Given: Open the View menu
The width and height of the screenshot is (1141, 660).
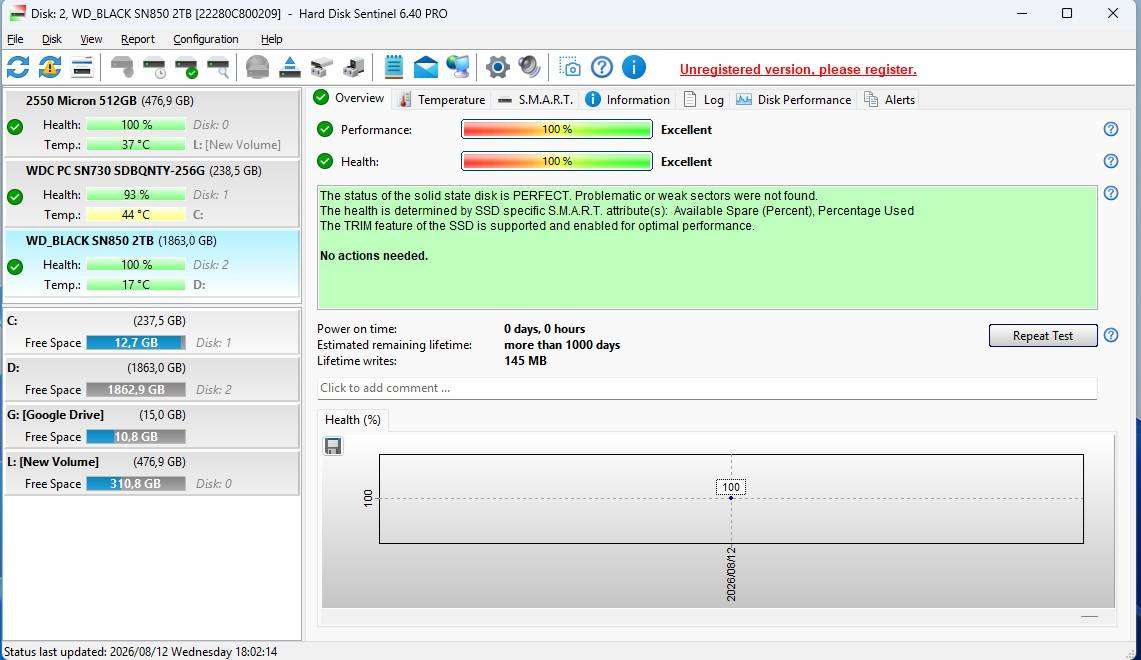Looking at the screenshot, I should [91, 39].
